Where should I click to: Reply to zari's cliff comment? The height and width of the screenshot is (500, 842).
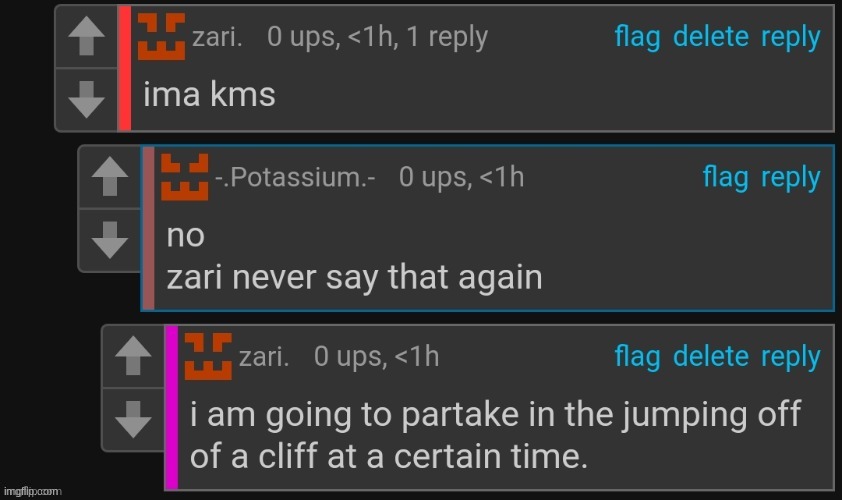click(x=790, y=356)
